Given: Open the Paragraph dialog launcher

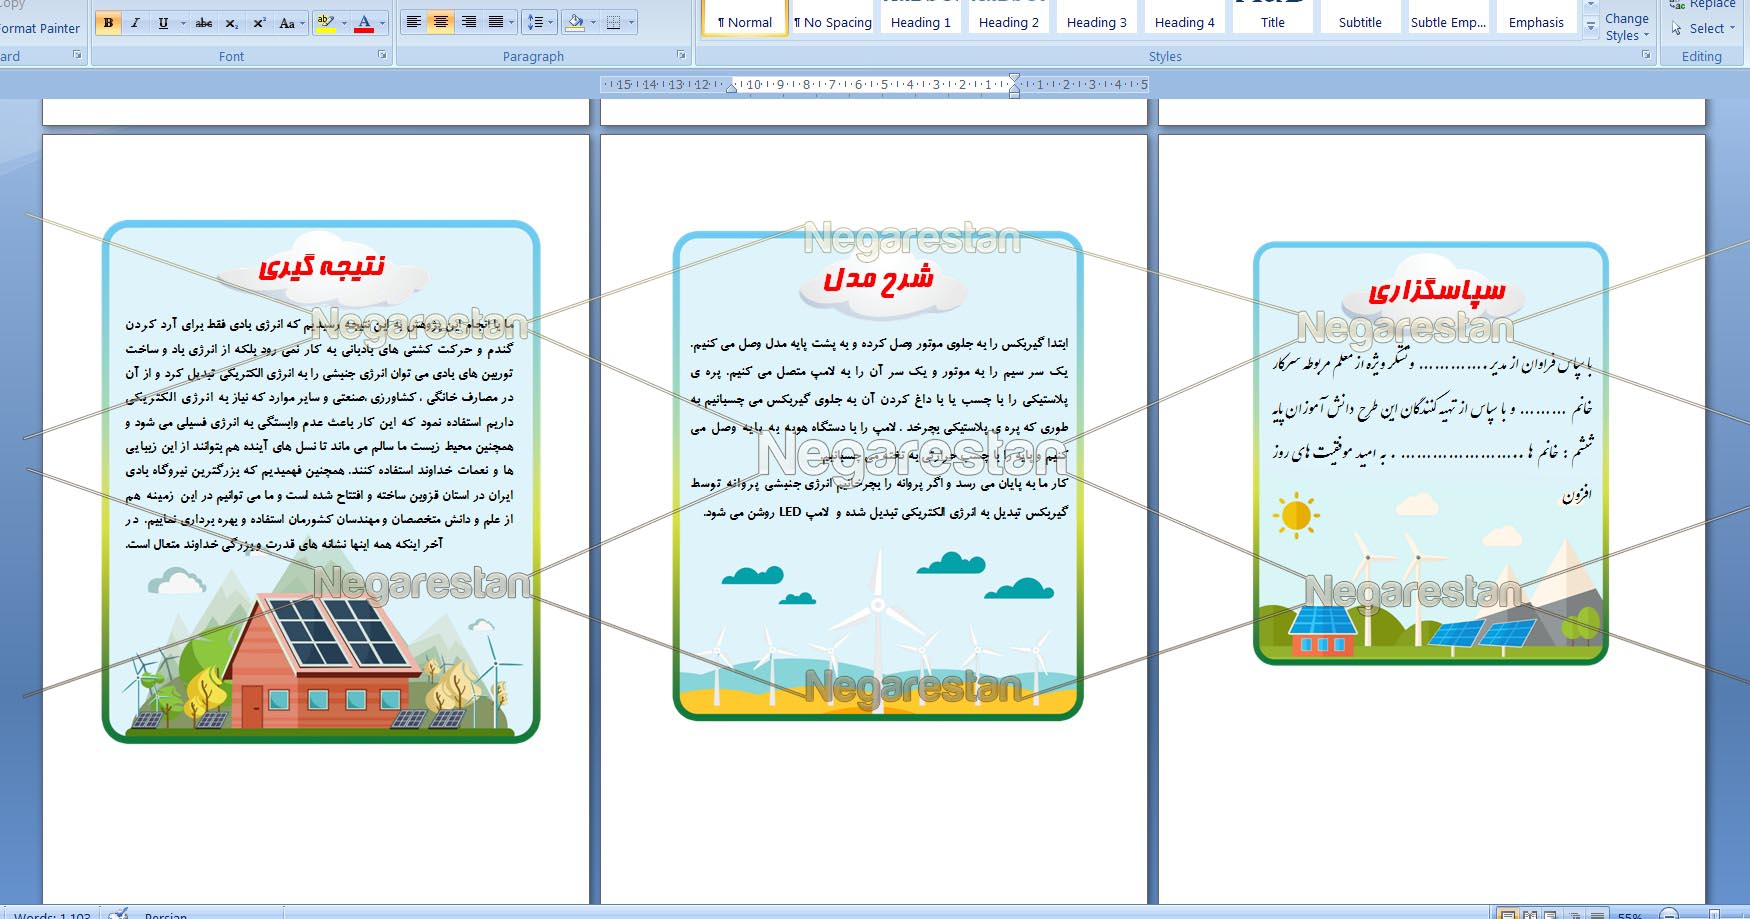Looking at the screenshot, I should tap(681, 55).
